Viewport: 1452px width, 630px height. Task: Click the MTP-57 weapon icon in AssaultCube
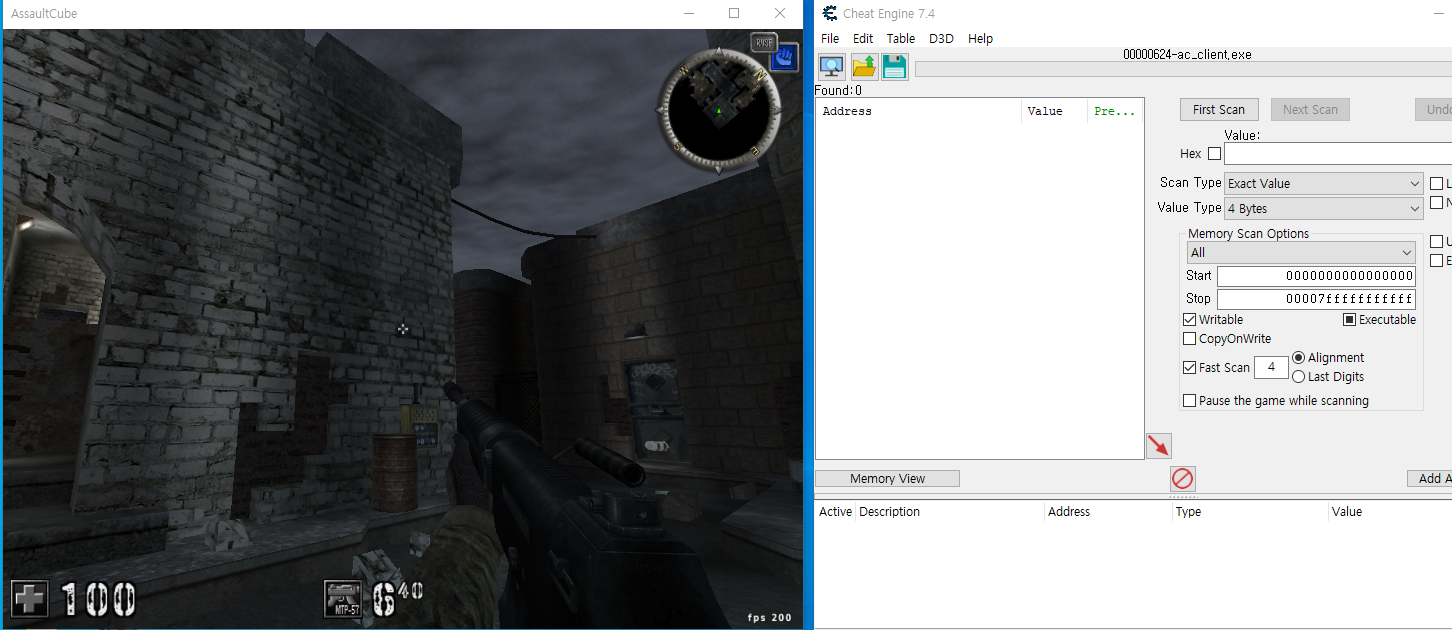343,599
